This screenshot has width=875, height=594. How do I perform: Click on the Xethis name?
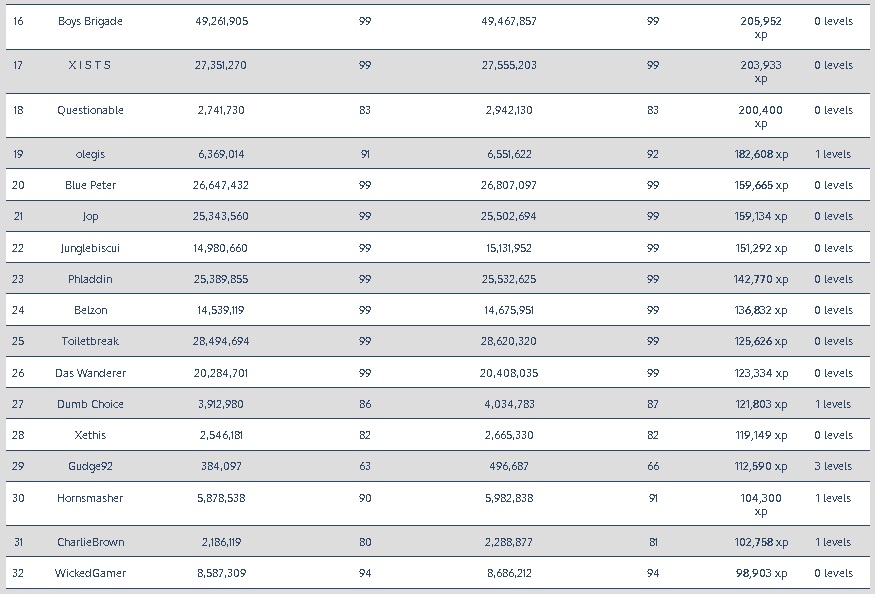point(90,435)
